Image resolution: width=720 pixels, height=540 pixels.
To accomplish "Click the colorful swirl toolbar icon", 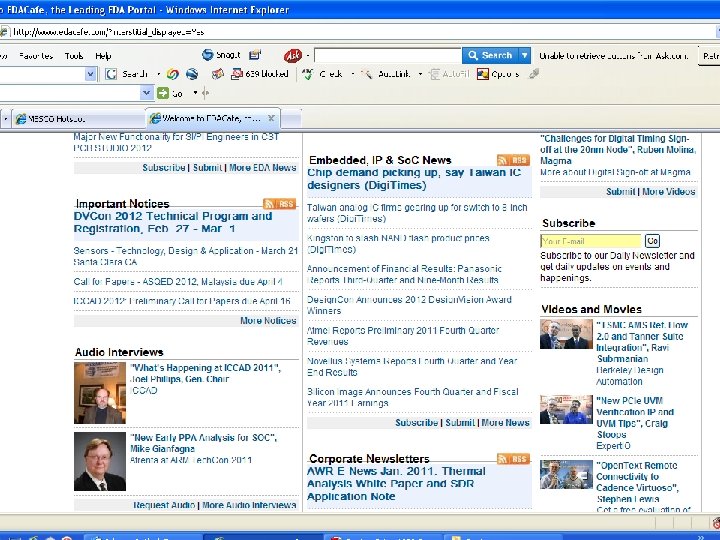I will [173, 74].
